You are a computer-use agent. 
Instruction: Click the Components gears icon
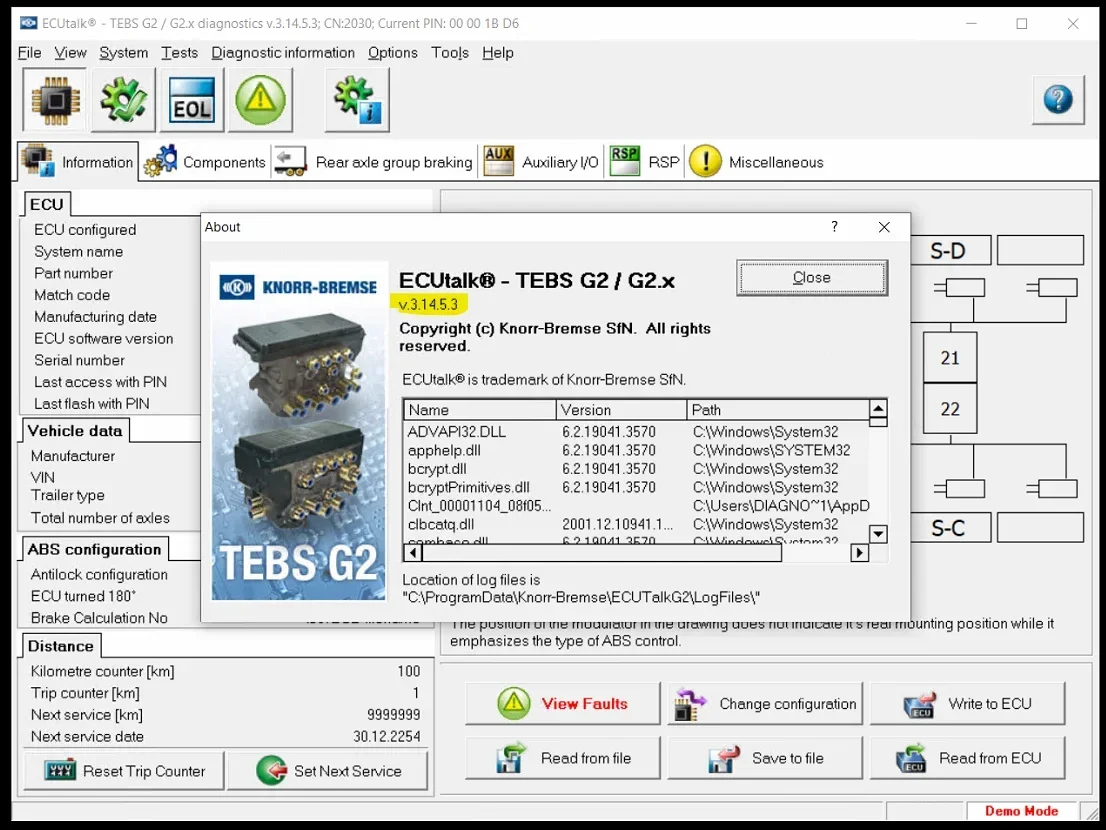161,161
